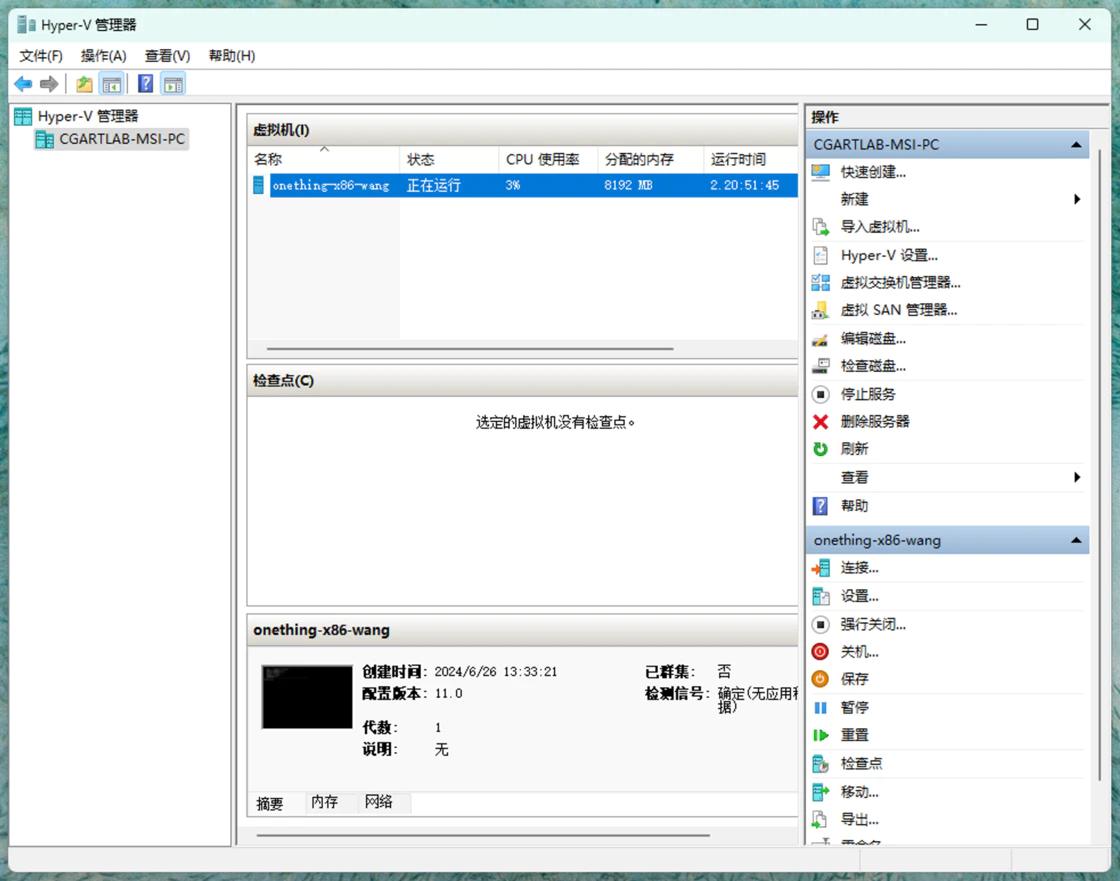Open the 帮助(H) menu
This screenshot has width=1120, height=881.
coord(231,56)
